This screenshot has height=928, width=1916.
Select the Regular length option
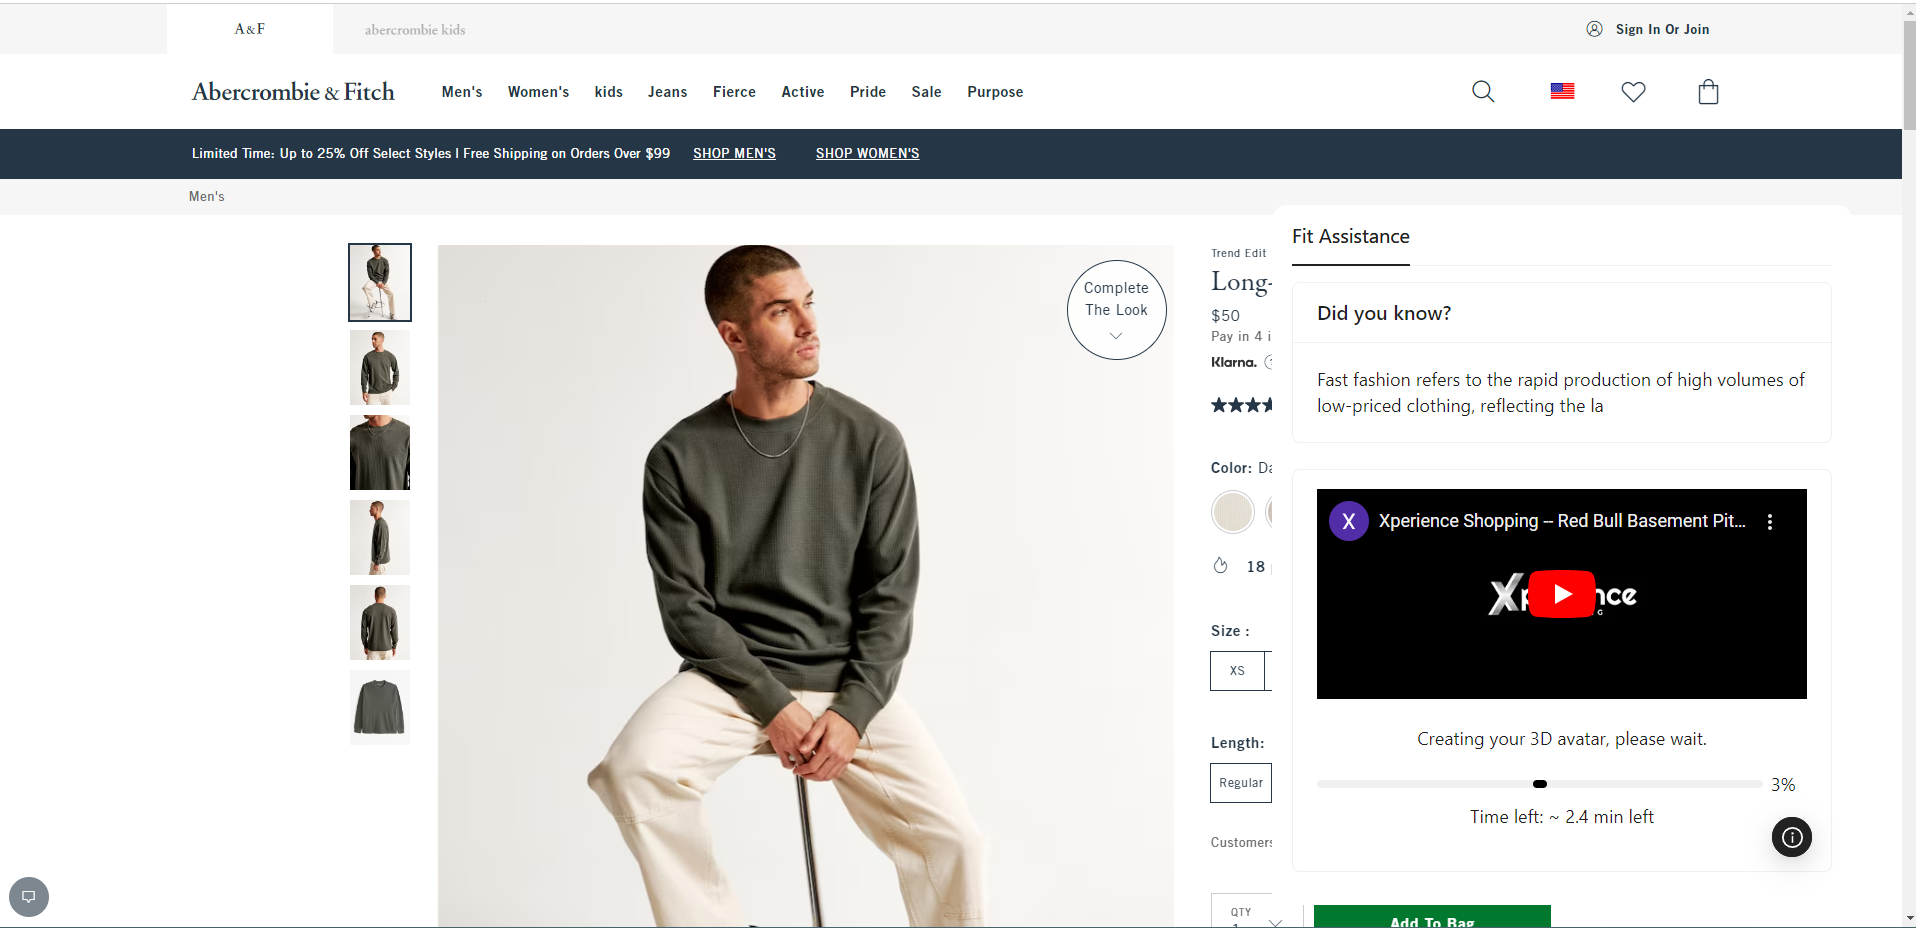coord(1241,783)
